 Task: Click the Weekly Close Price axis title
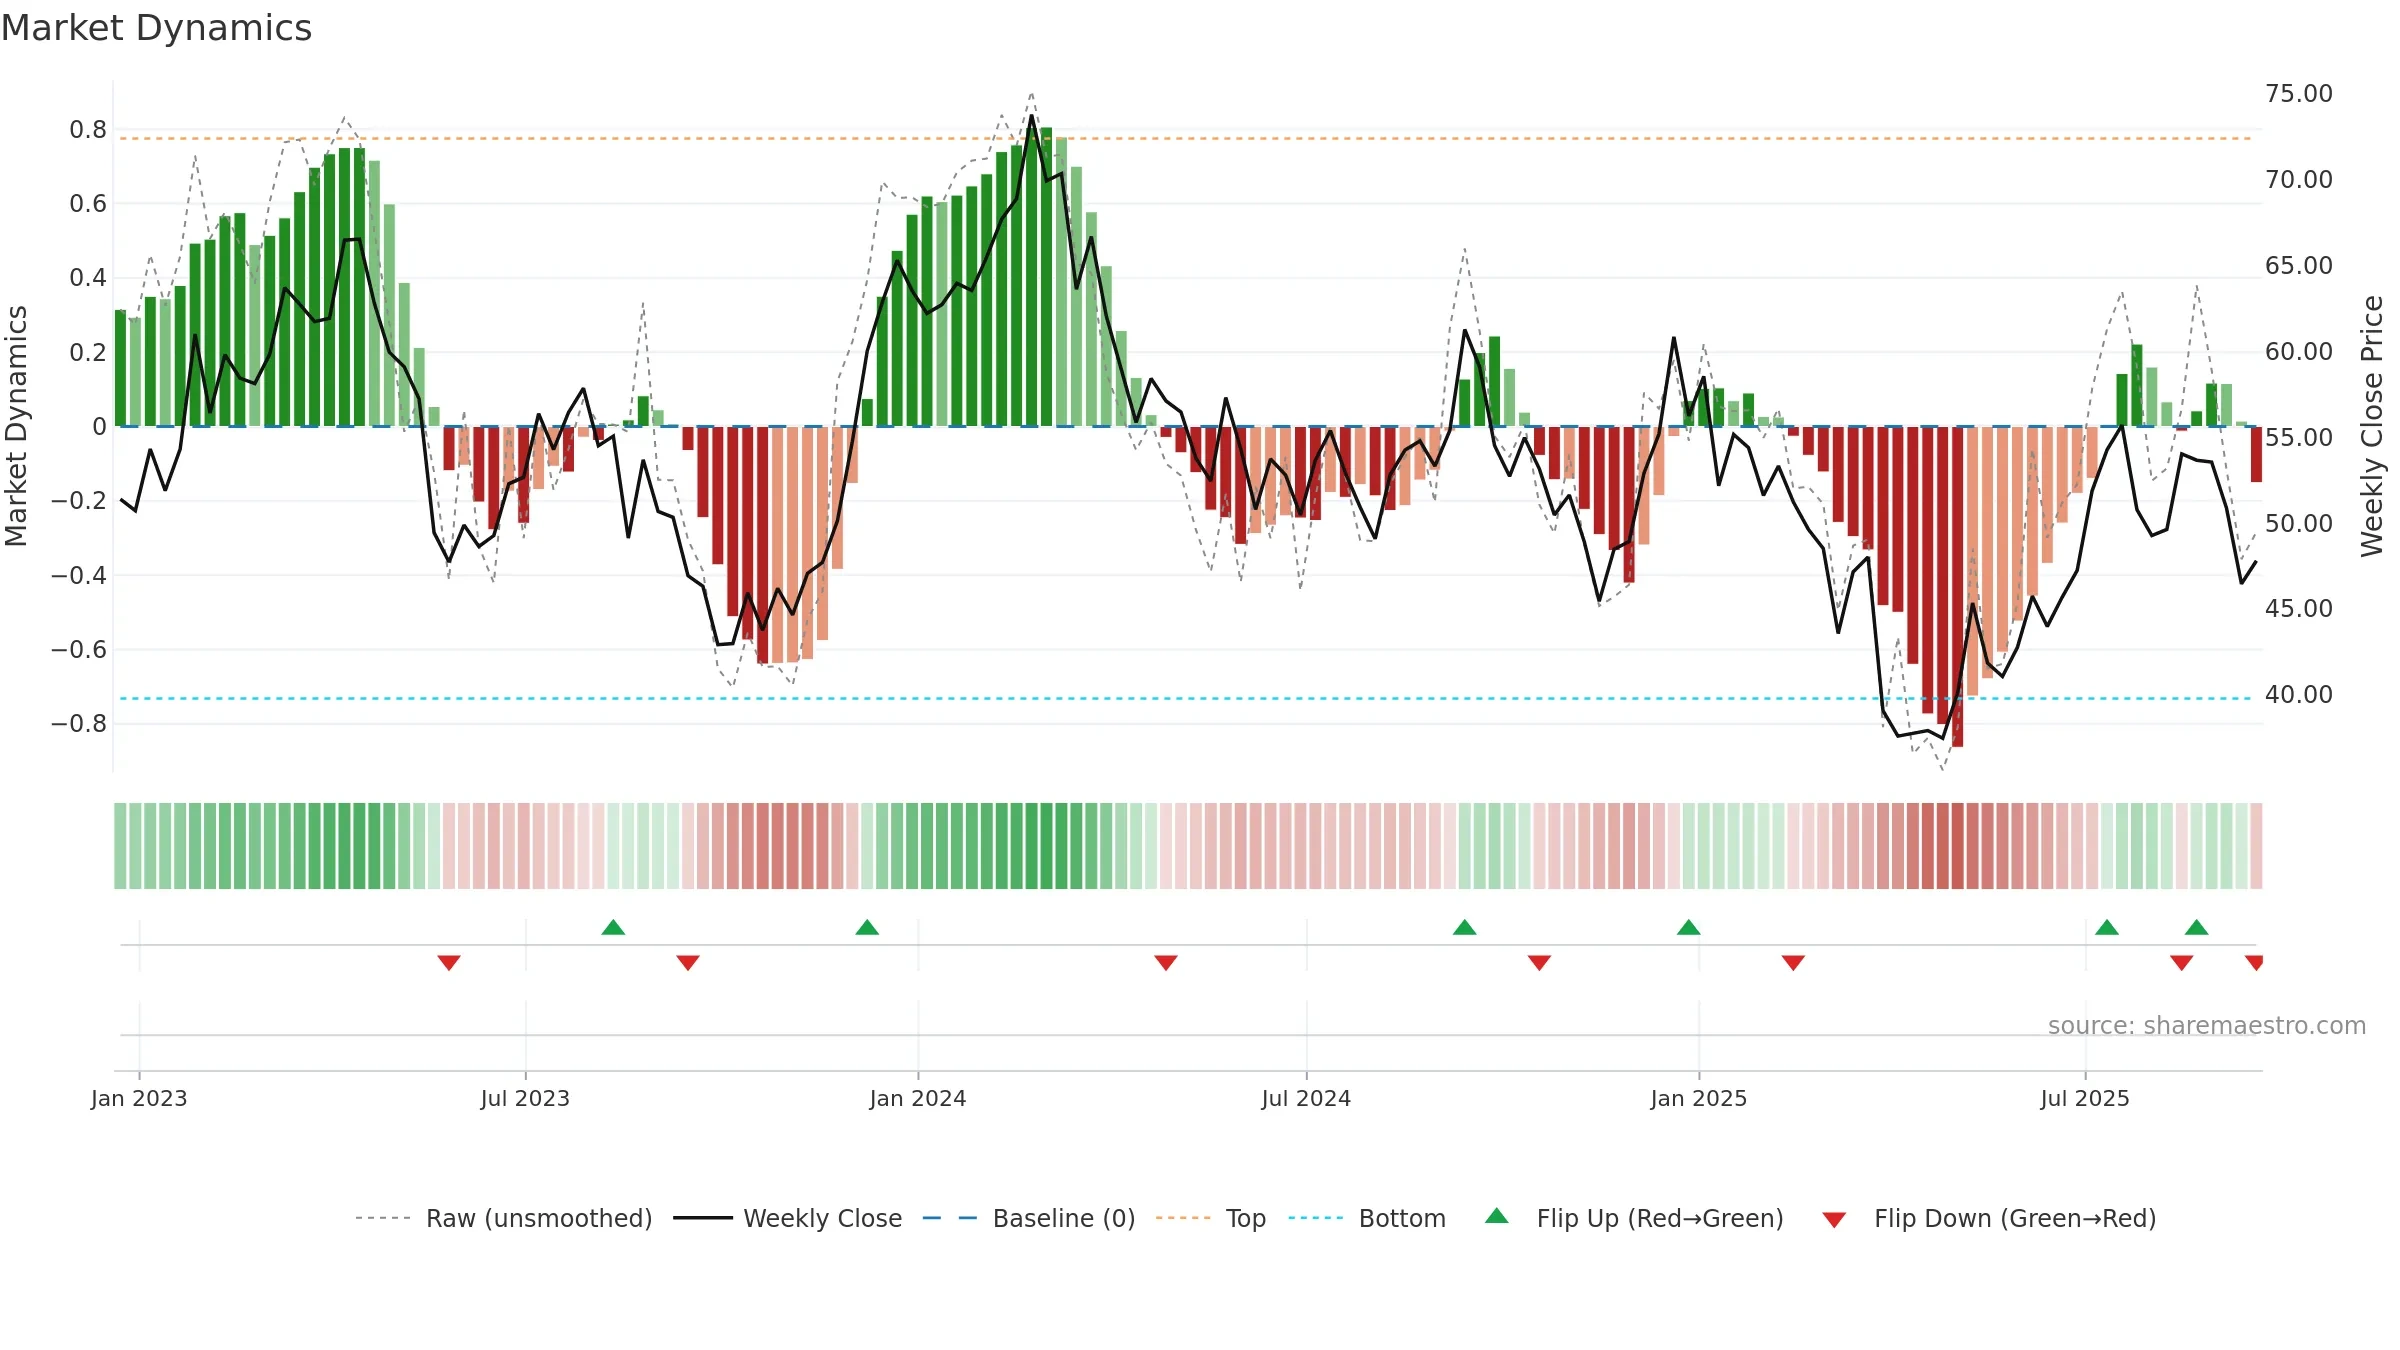(2372, 426)
